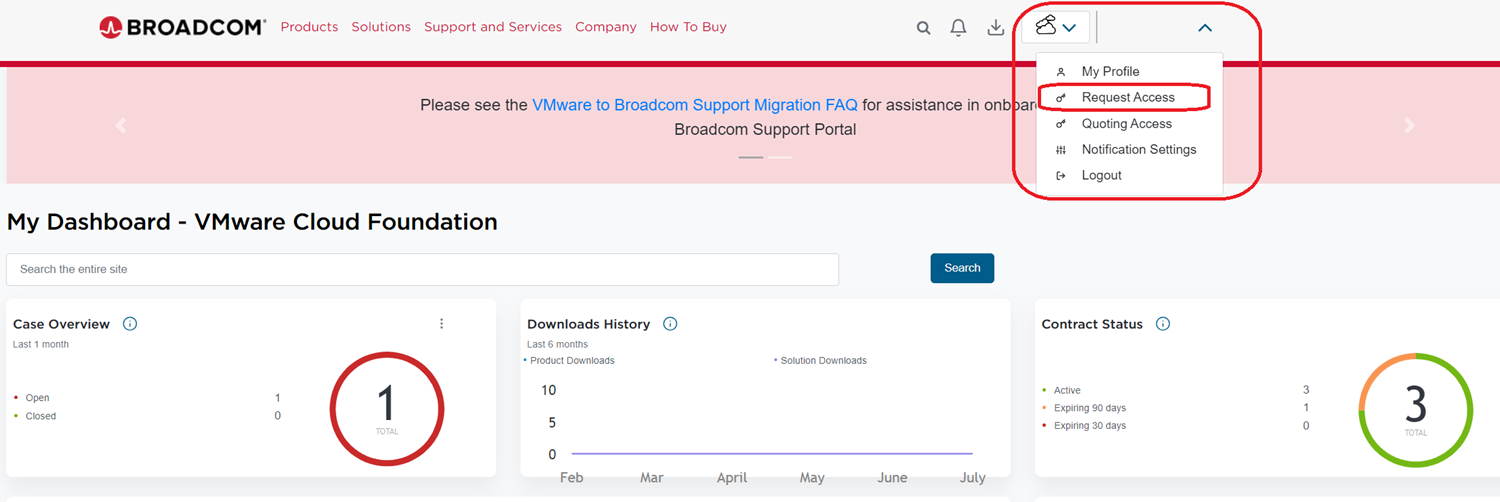1500x502 pixels.
Task: Click the July label on downloads chart
Action: 973,478
